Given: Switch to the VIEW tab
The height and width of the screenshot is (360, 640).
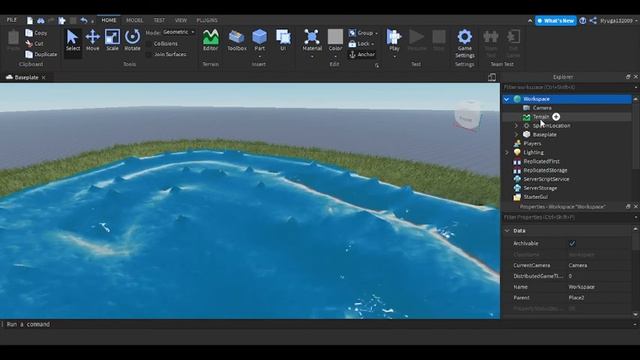Looking at the screenshot, I should [x=180, y=20].
